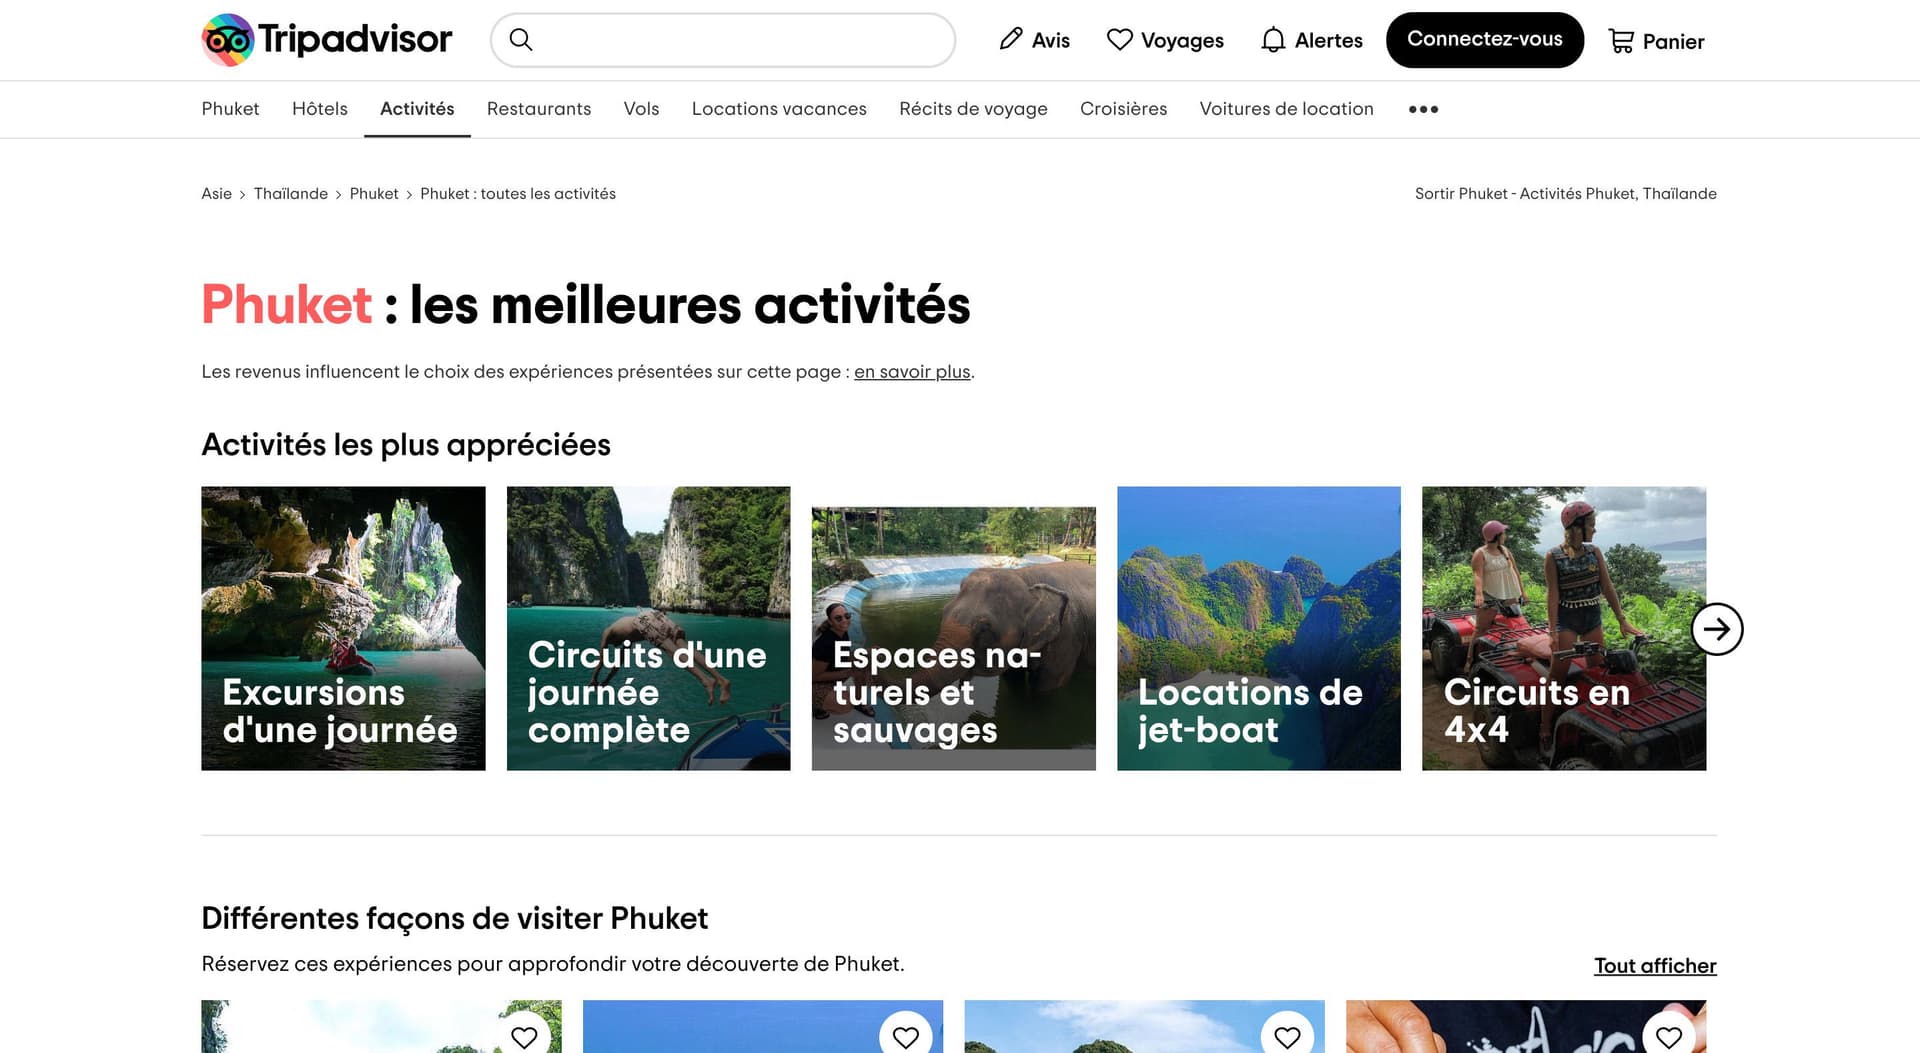Open Avis with the pencil icon
The image size is (1920, 1053).
(1034, 40)
